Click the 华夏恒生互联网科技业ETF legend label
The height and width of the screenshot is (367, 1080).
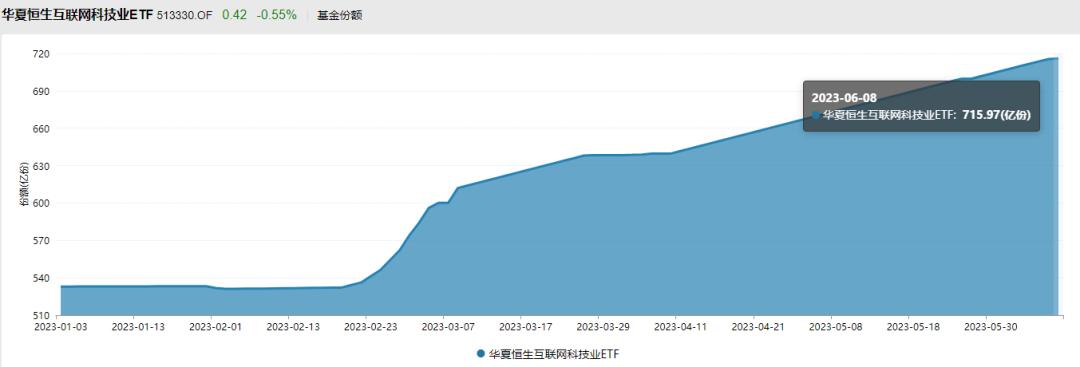point(549,354)
